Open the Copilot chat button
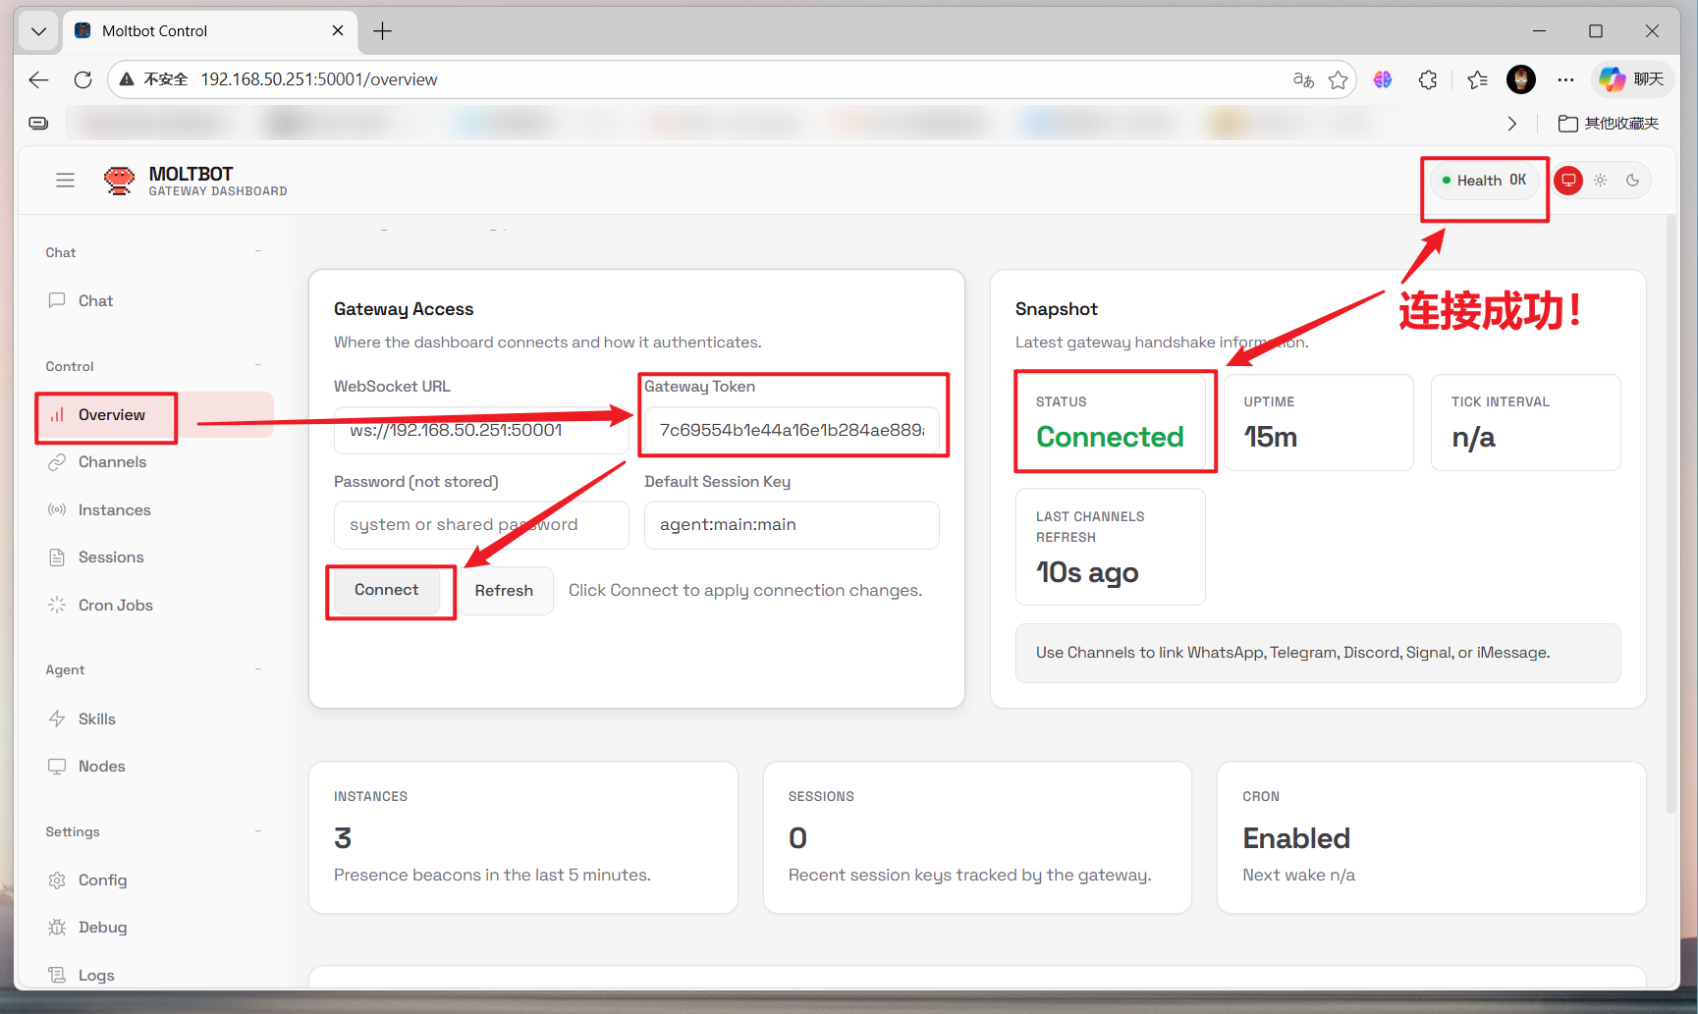Screen dimensions: 1698x1014 pos(1630,80)
